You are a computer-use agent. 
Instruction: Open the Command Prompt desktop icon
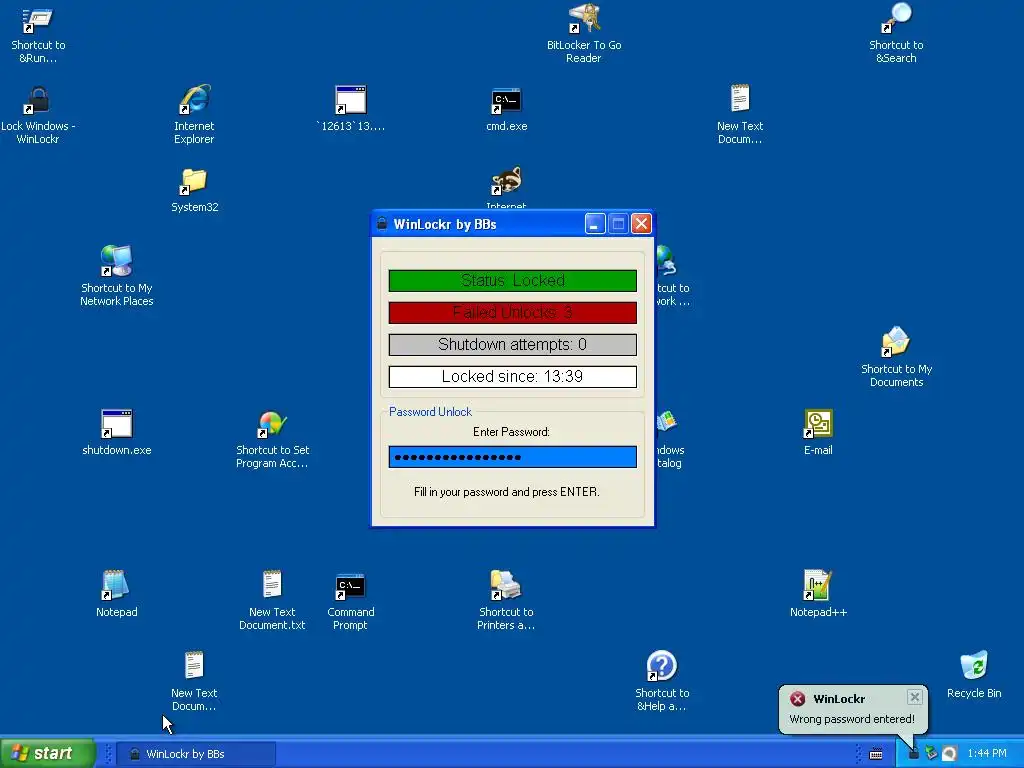(351, 601)
